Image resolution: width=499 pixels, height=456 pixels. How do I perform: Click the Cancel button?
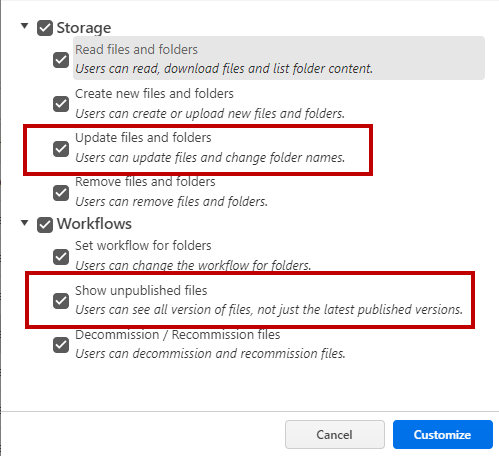click(335, 434)
